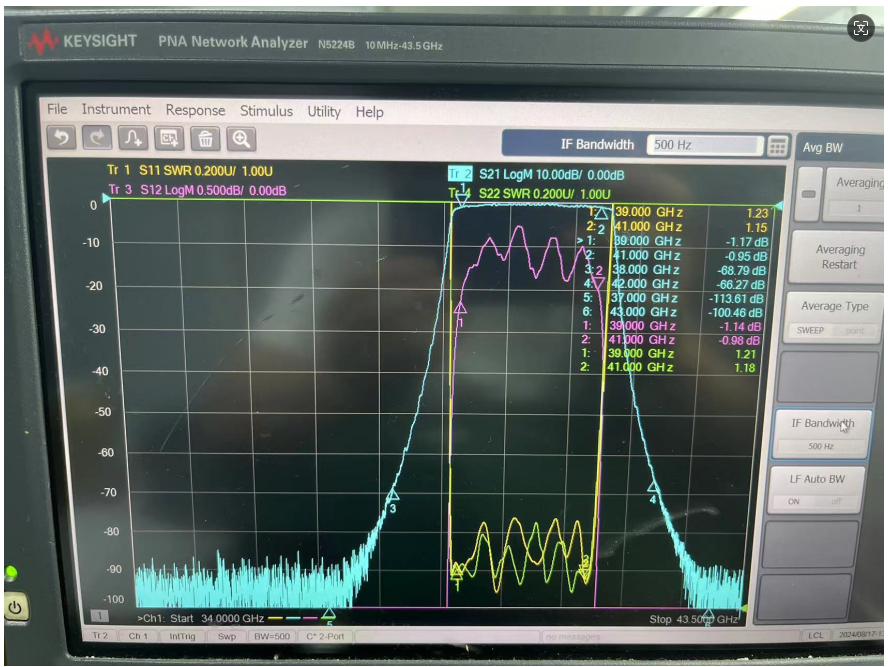888x667 pixels.
Task: Click marker readout 39.000 GHz 1.23 SWR
Action: (678, 212)
